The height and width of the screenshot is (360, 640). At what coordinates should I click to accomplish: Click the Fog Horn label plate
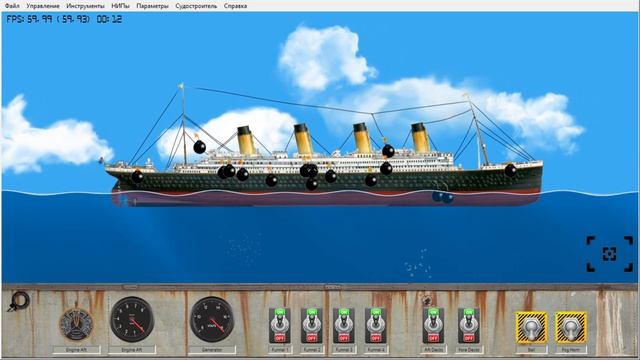[571, 350]
